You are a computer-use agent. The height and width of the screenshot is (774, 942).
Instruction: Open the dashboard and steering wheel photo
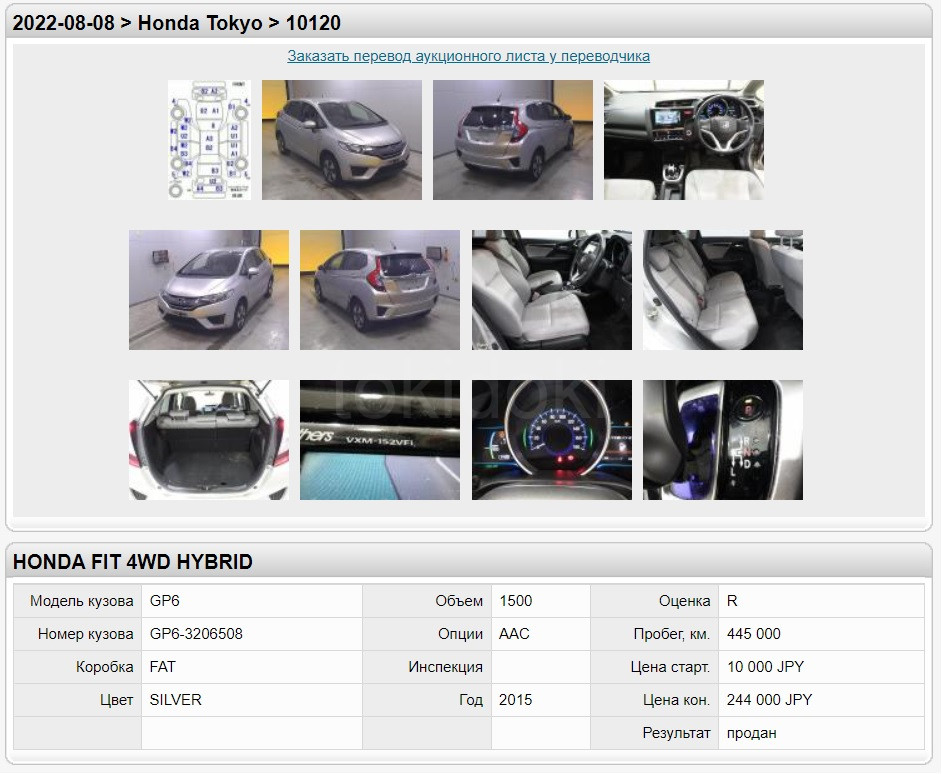click(684, 140)
